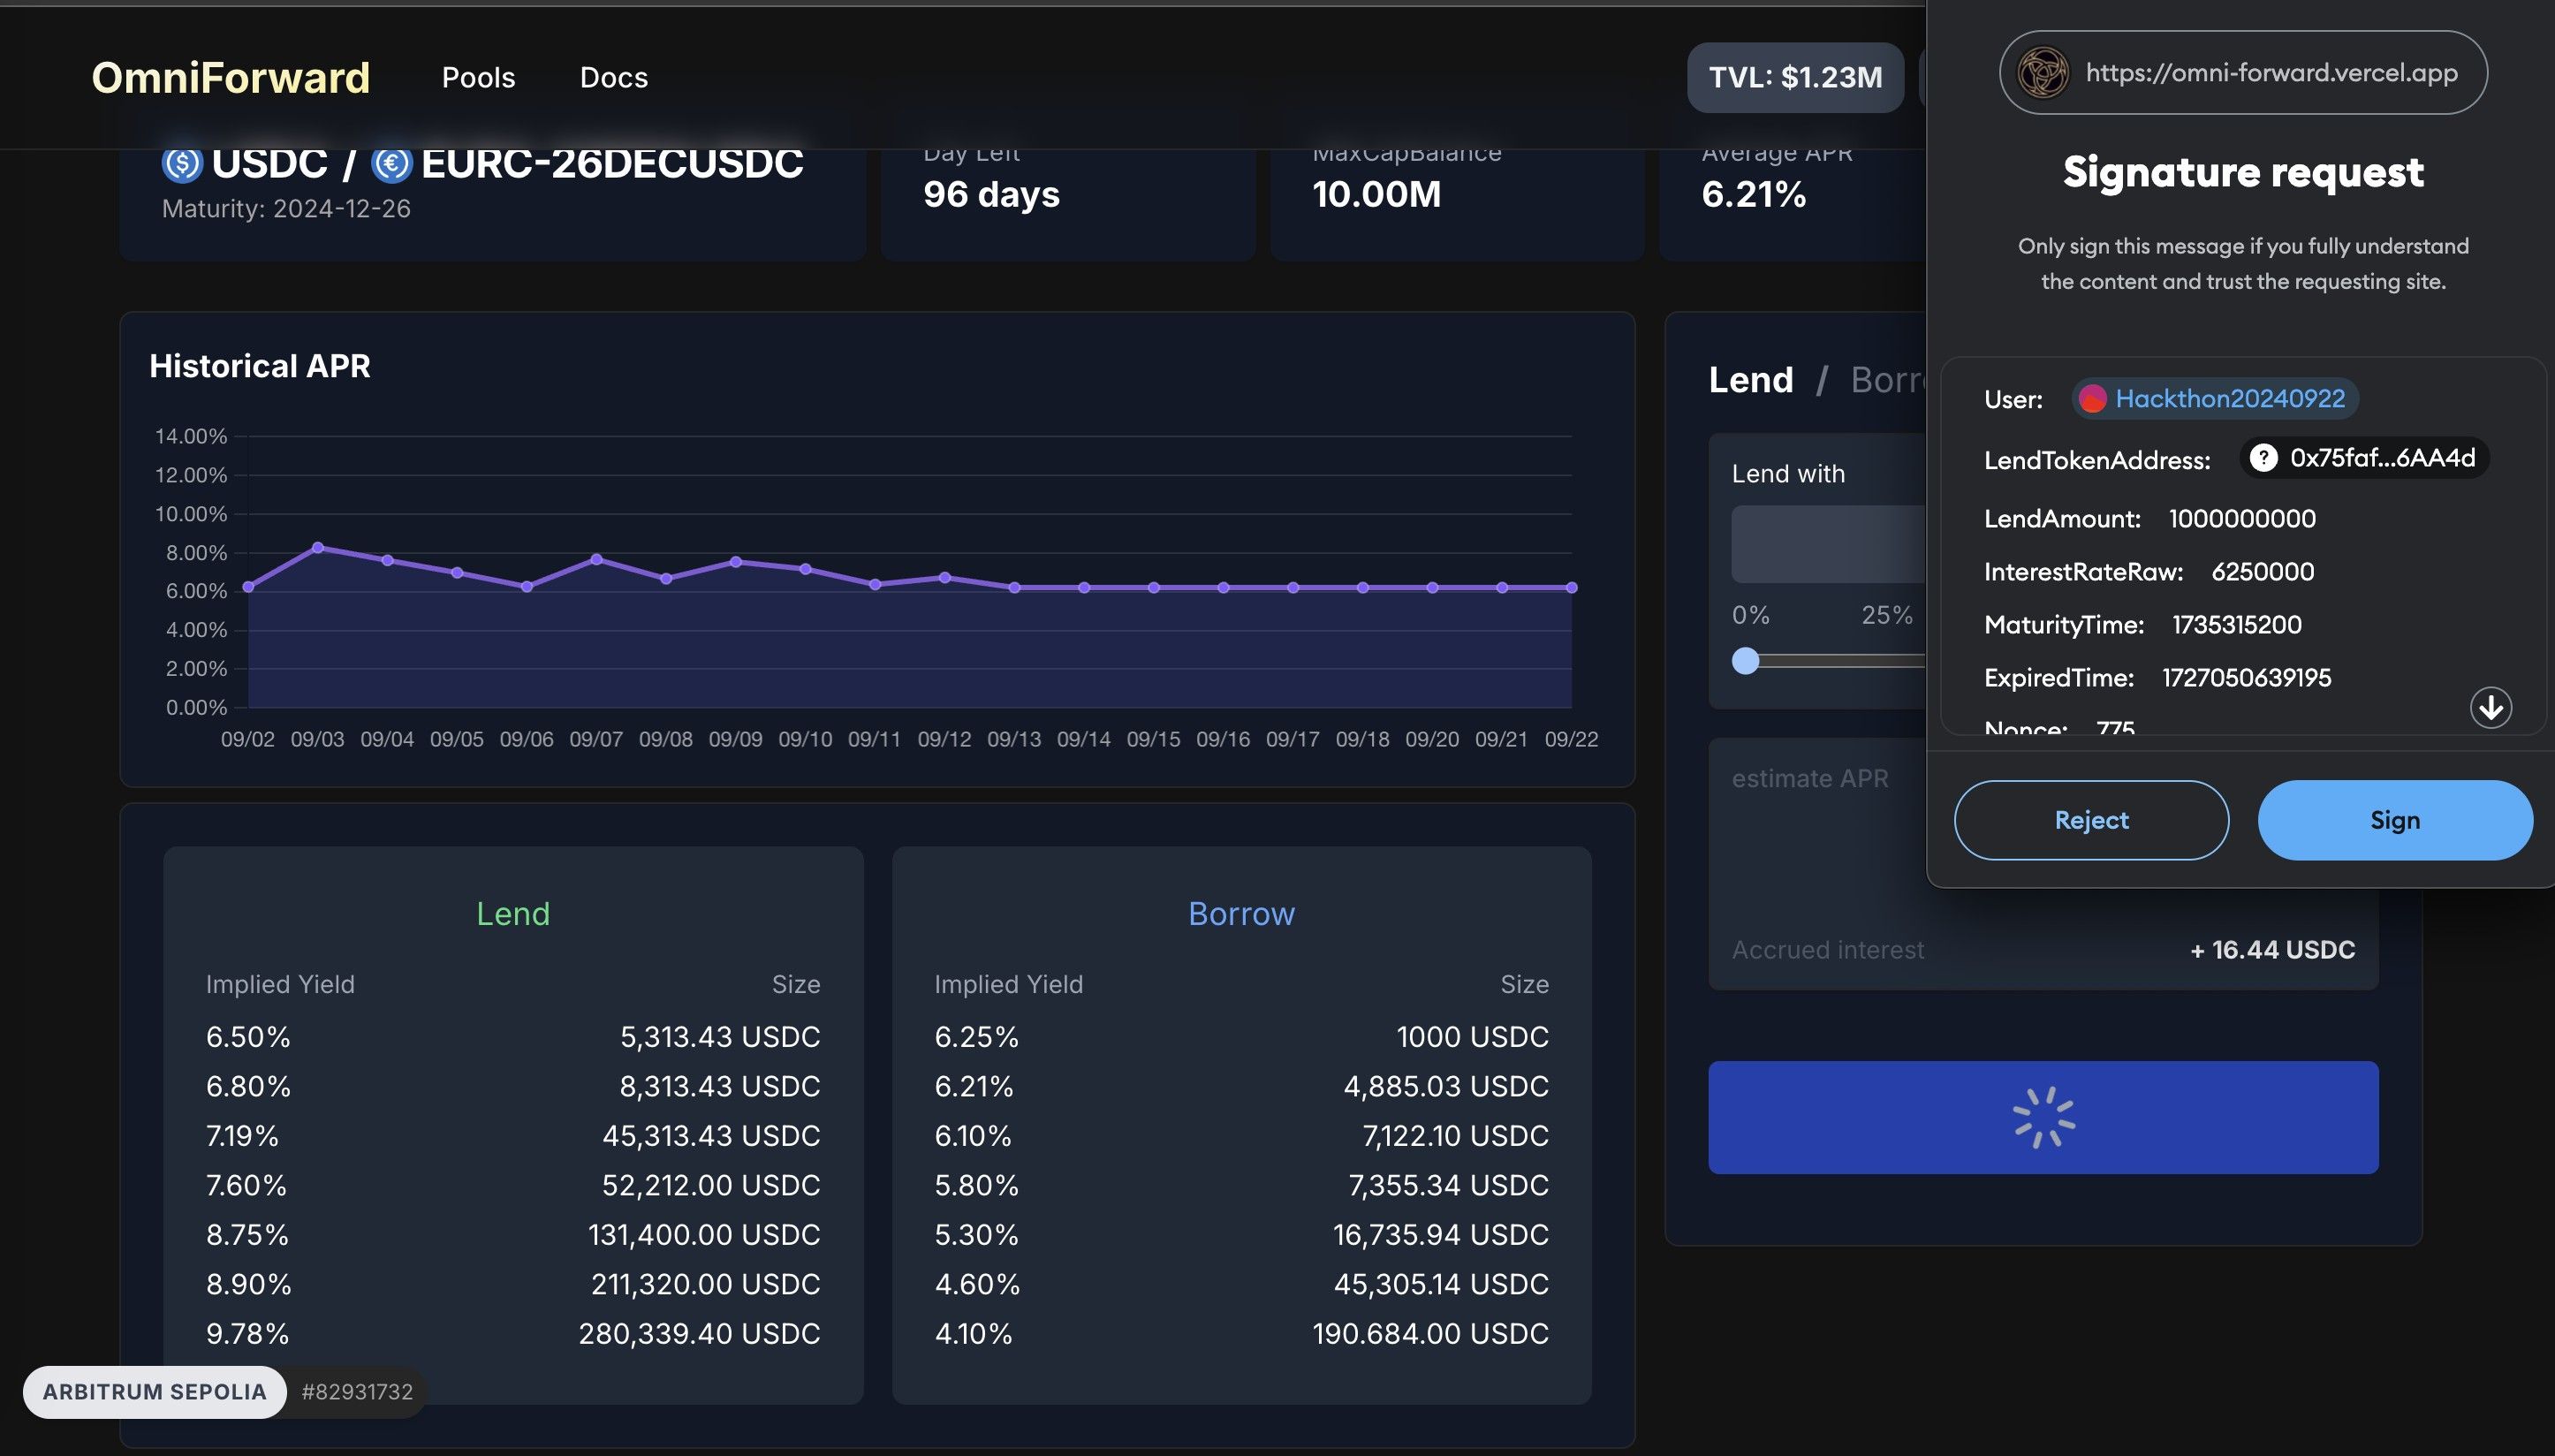Click the LendAmount value 1000000000

pos(2242,519)
